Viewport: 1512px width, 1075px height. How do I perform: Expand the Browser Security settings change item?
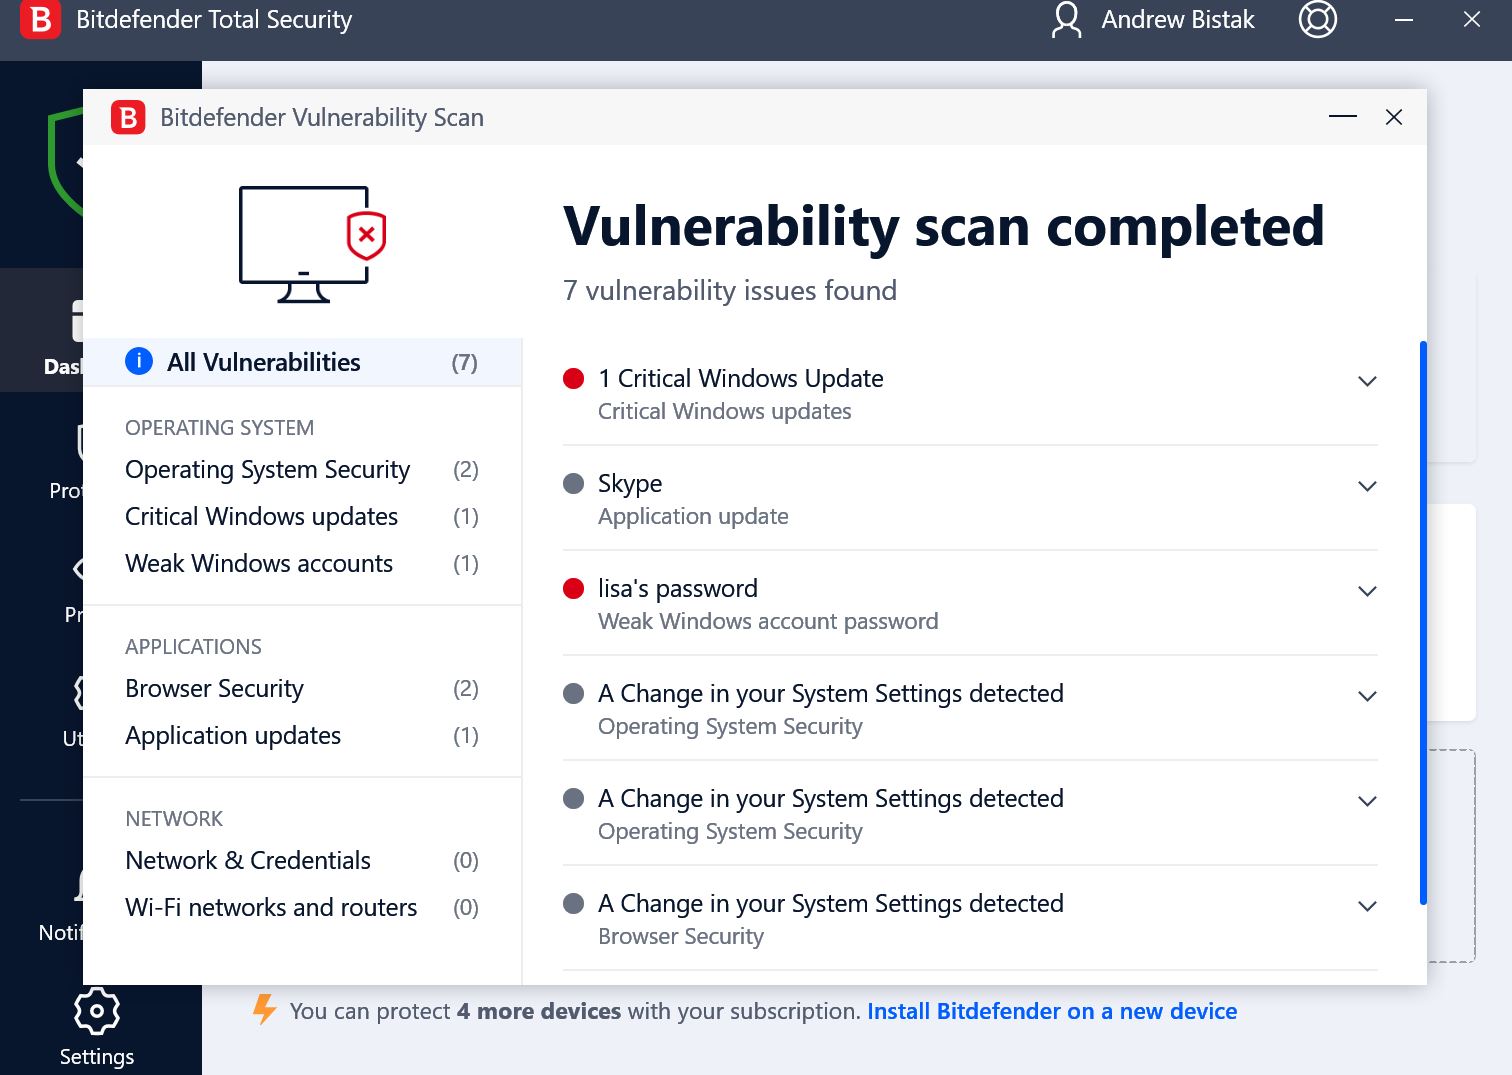pos(1367,906)
